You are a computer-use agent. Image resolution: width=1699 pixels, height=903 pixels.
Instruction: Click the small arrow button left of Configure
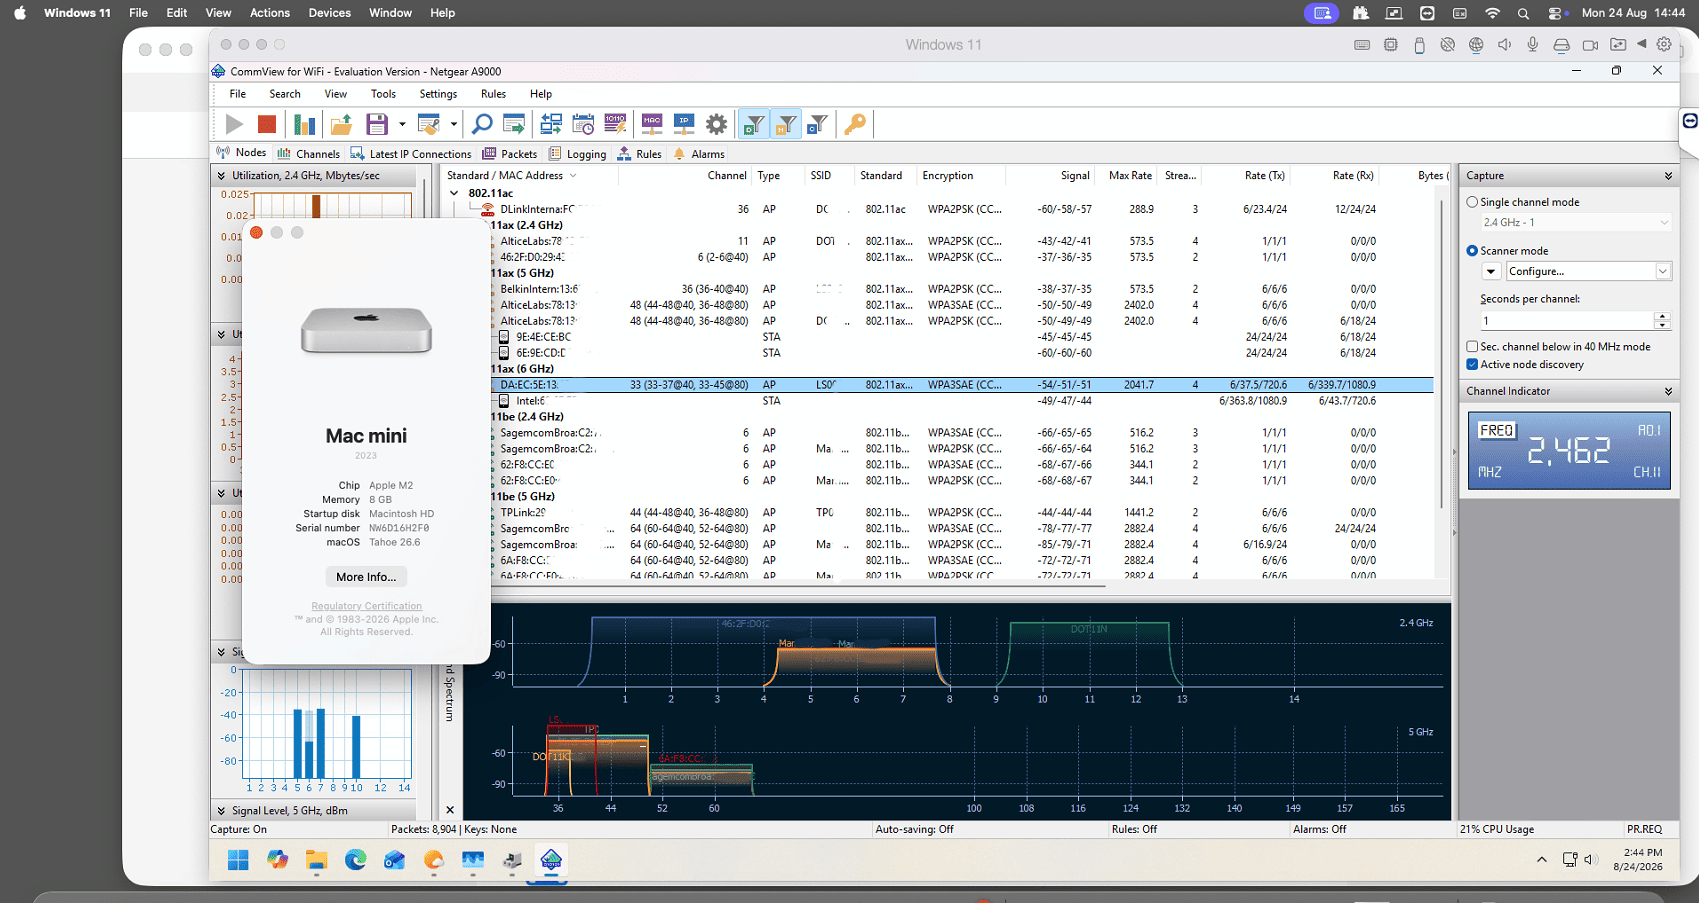[1491, 271]
